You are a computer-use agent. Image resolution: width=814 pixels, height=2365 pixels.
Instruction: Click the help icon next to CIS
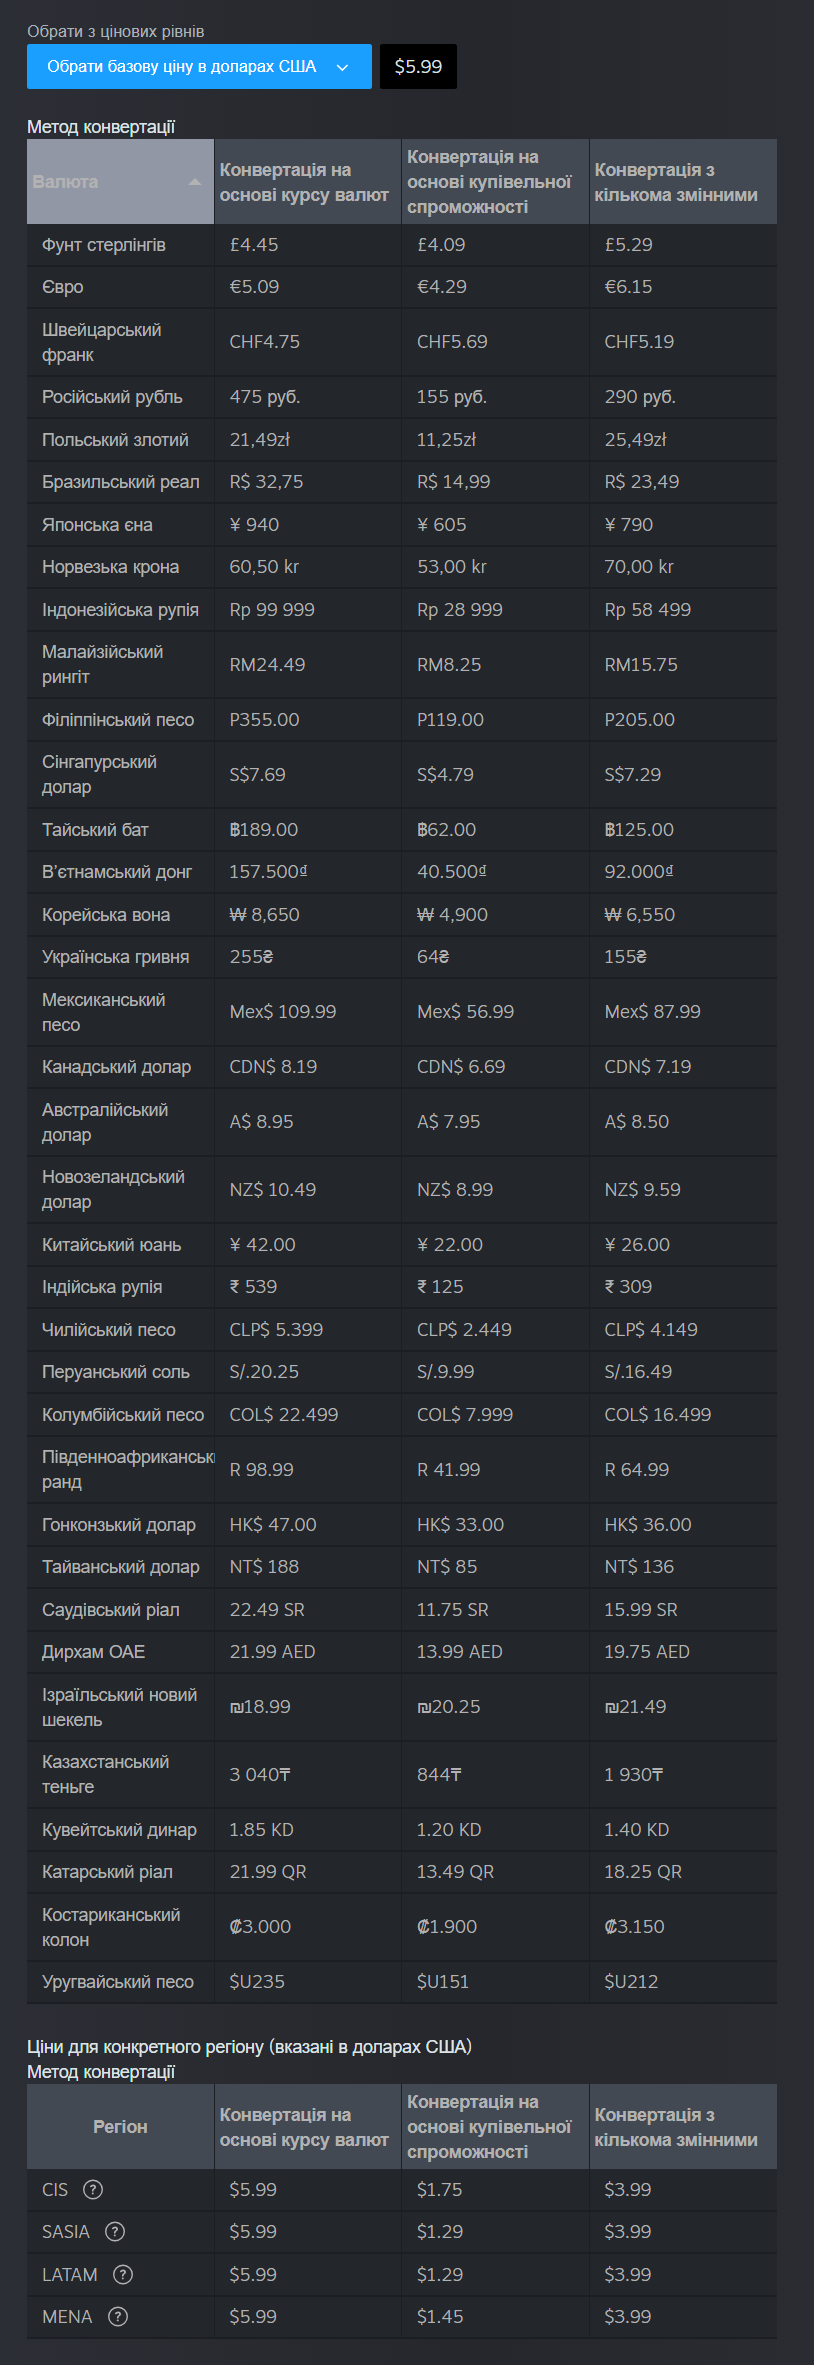click(x=93, y=2190)
